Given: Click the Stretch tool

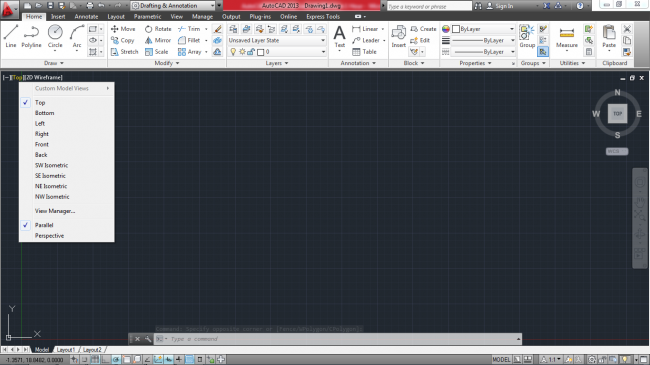Looking at the screenshot, I should tap(124, 52).
